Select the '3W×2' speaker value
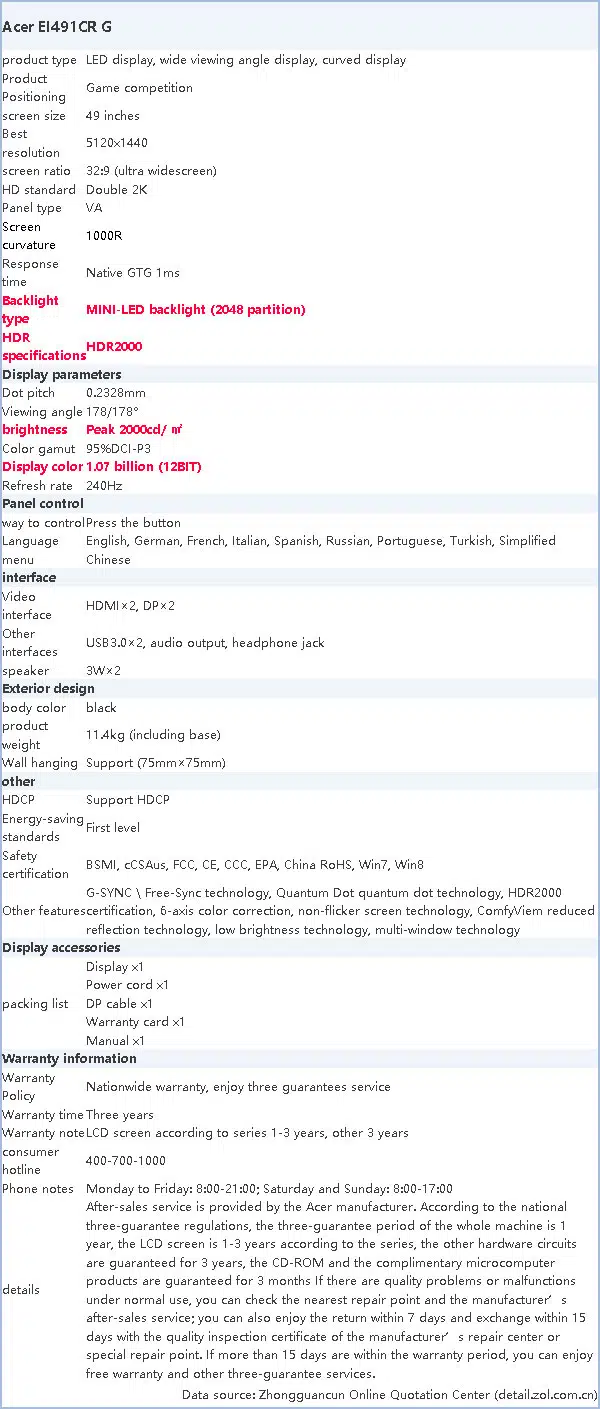Viewport: 600px width, 1409px height. pyautogui.click(x=102, y=671)
